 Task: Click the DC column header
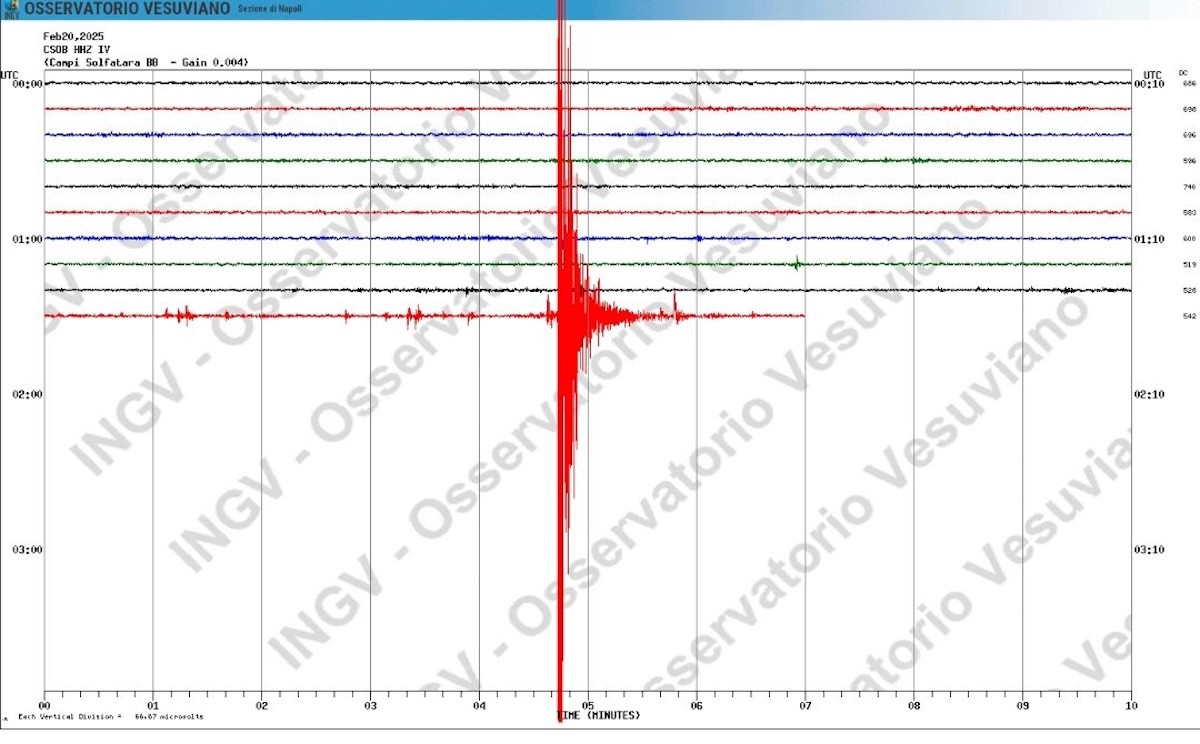[1183, 73]
